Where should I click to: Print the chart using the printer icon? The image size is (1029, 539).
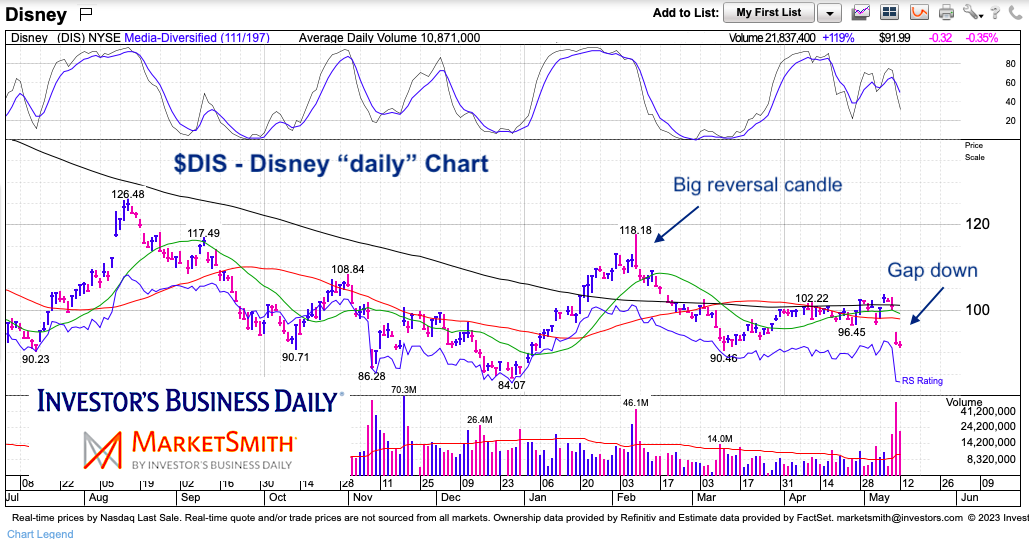click(x=946, y=12)
